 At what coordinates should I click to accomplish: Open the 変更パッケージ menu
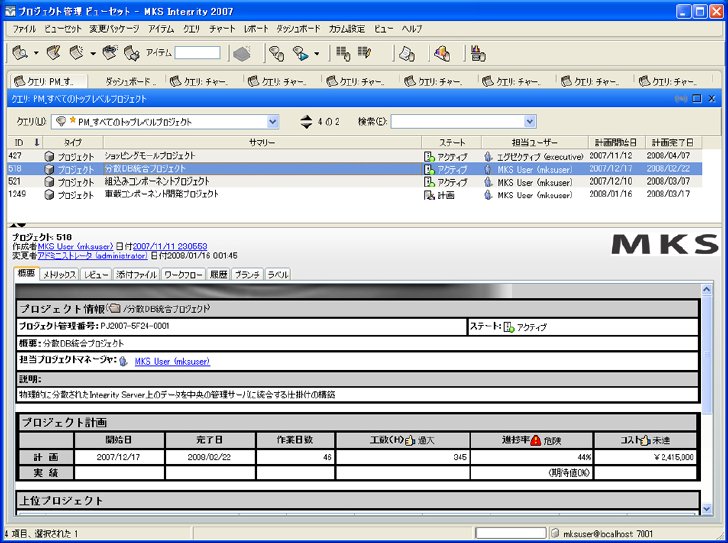(x=114, y=29)
